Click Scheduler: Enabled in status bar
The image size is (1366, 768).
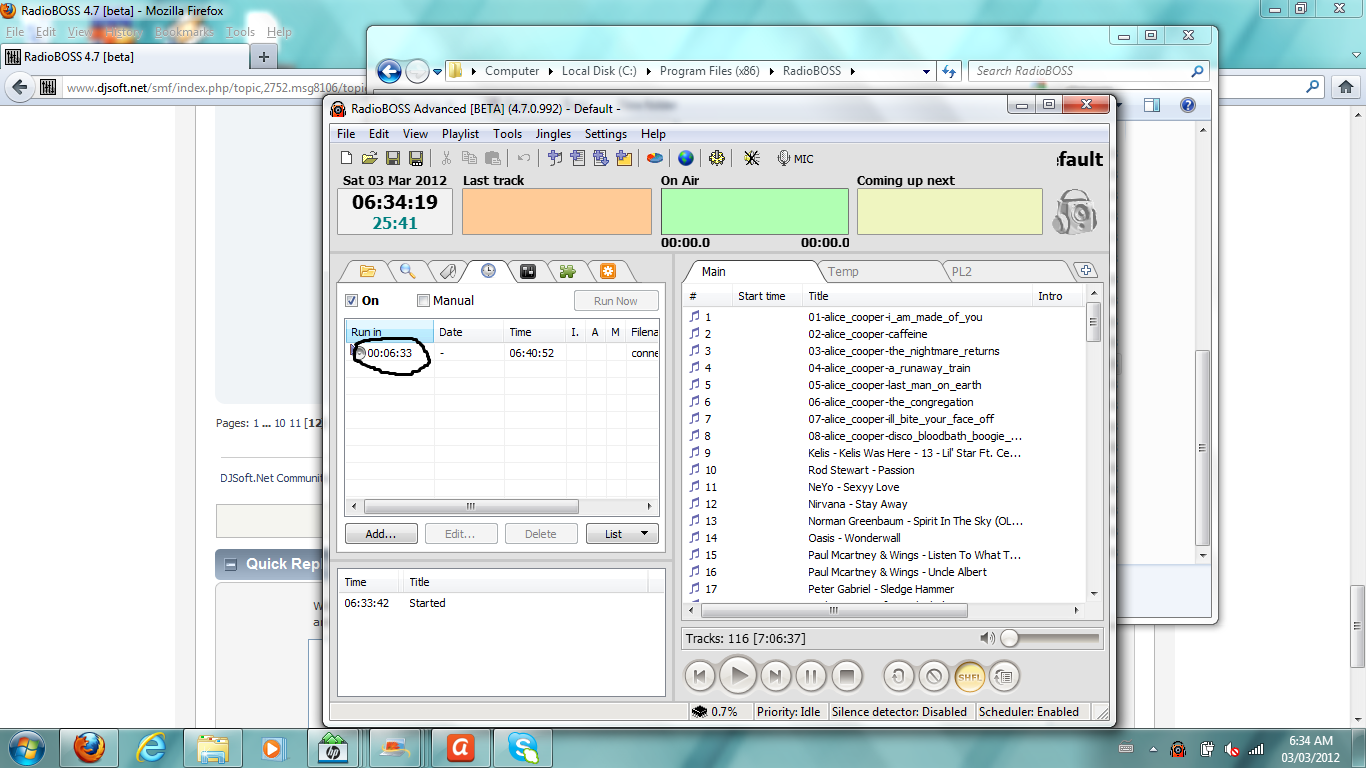point(1029,712)
